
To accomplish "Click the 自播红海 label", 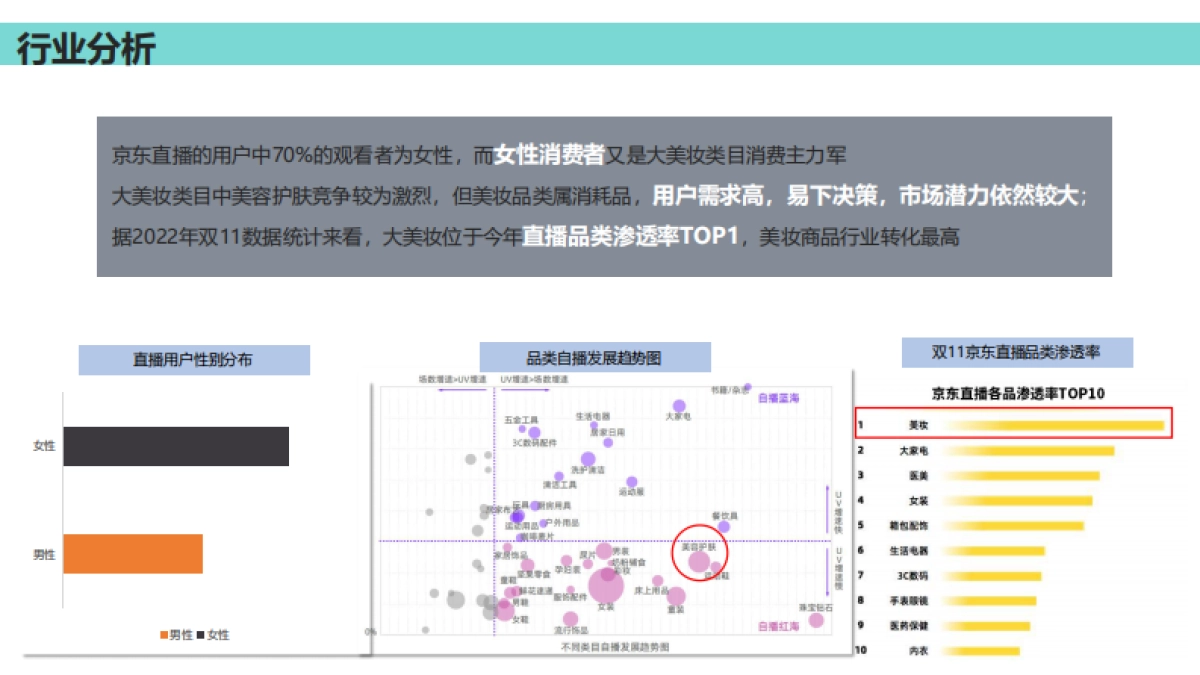I will [x=778, y=627].
